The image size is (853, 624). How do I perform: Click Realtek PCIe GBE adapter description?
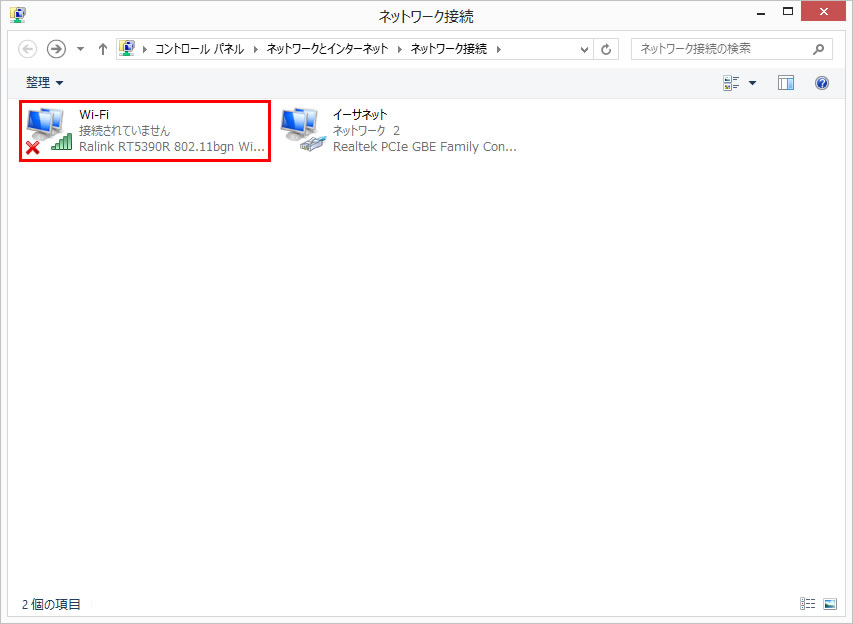coord(424,147)
